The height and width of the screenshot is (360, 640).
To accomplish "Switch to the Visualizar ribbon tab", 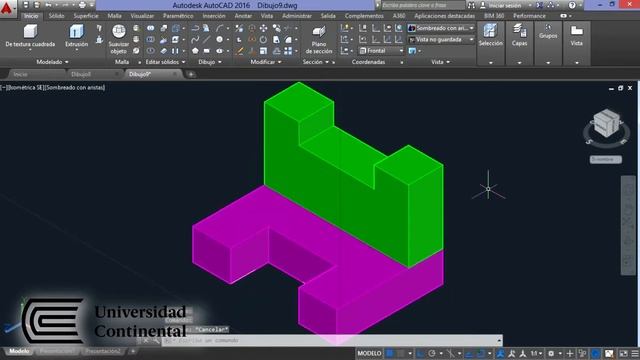I will [142, 16].
